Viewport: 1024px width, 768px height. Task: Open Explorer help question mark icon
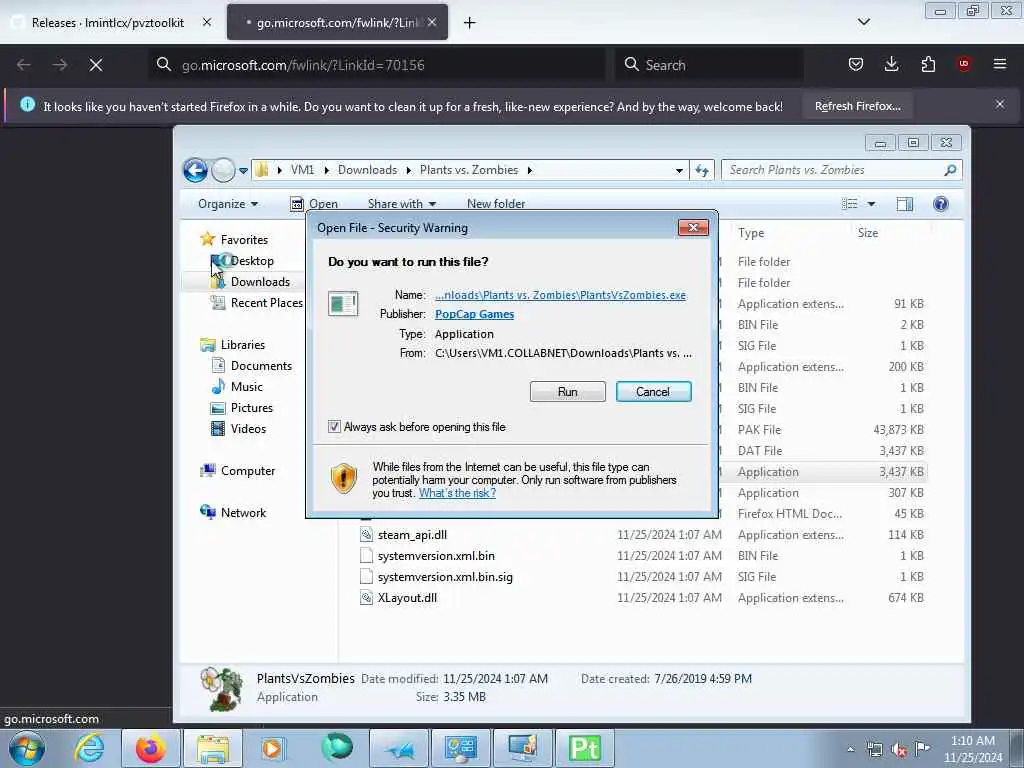(940, 204)
